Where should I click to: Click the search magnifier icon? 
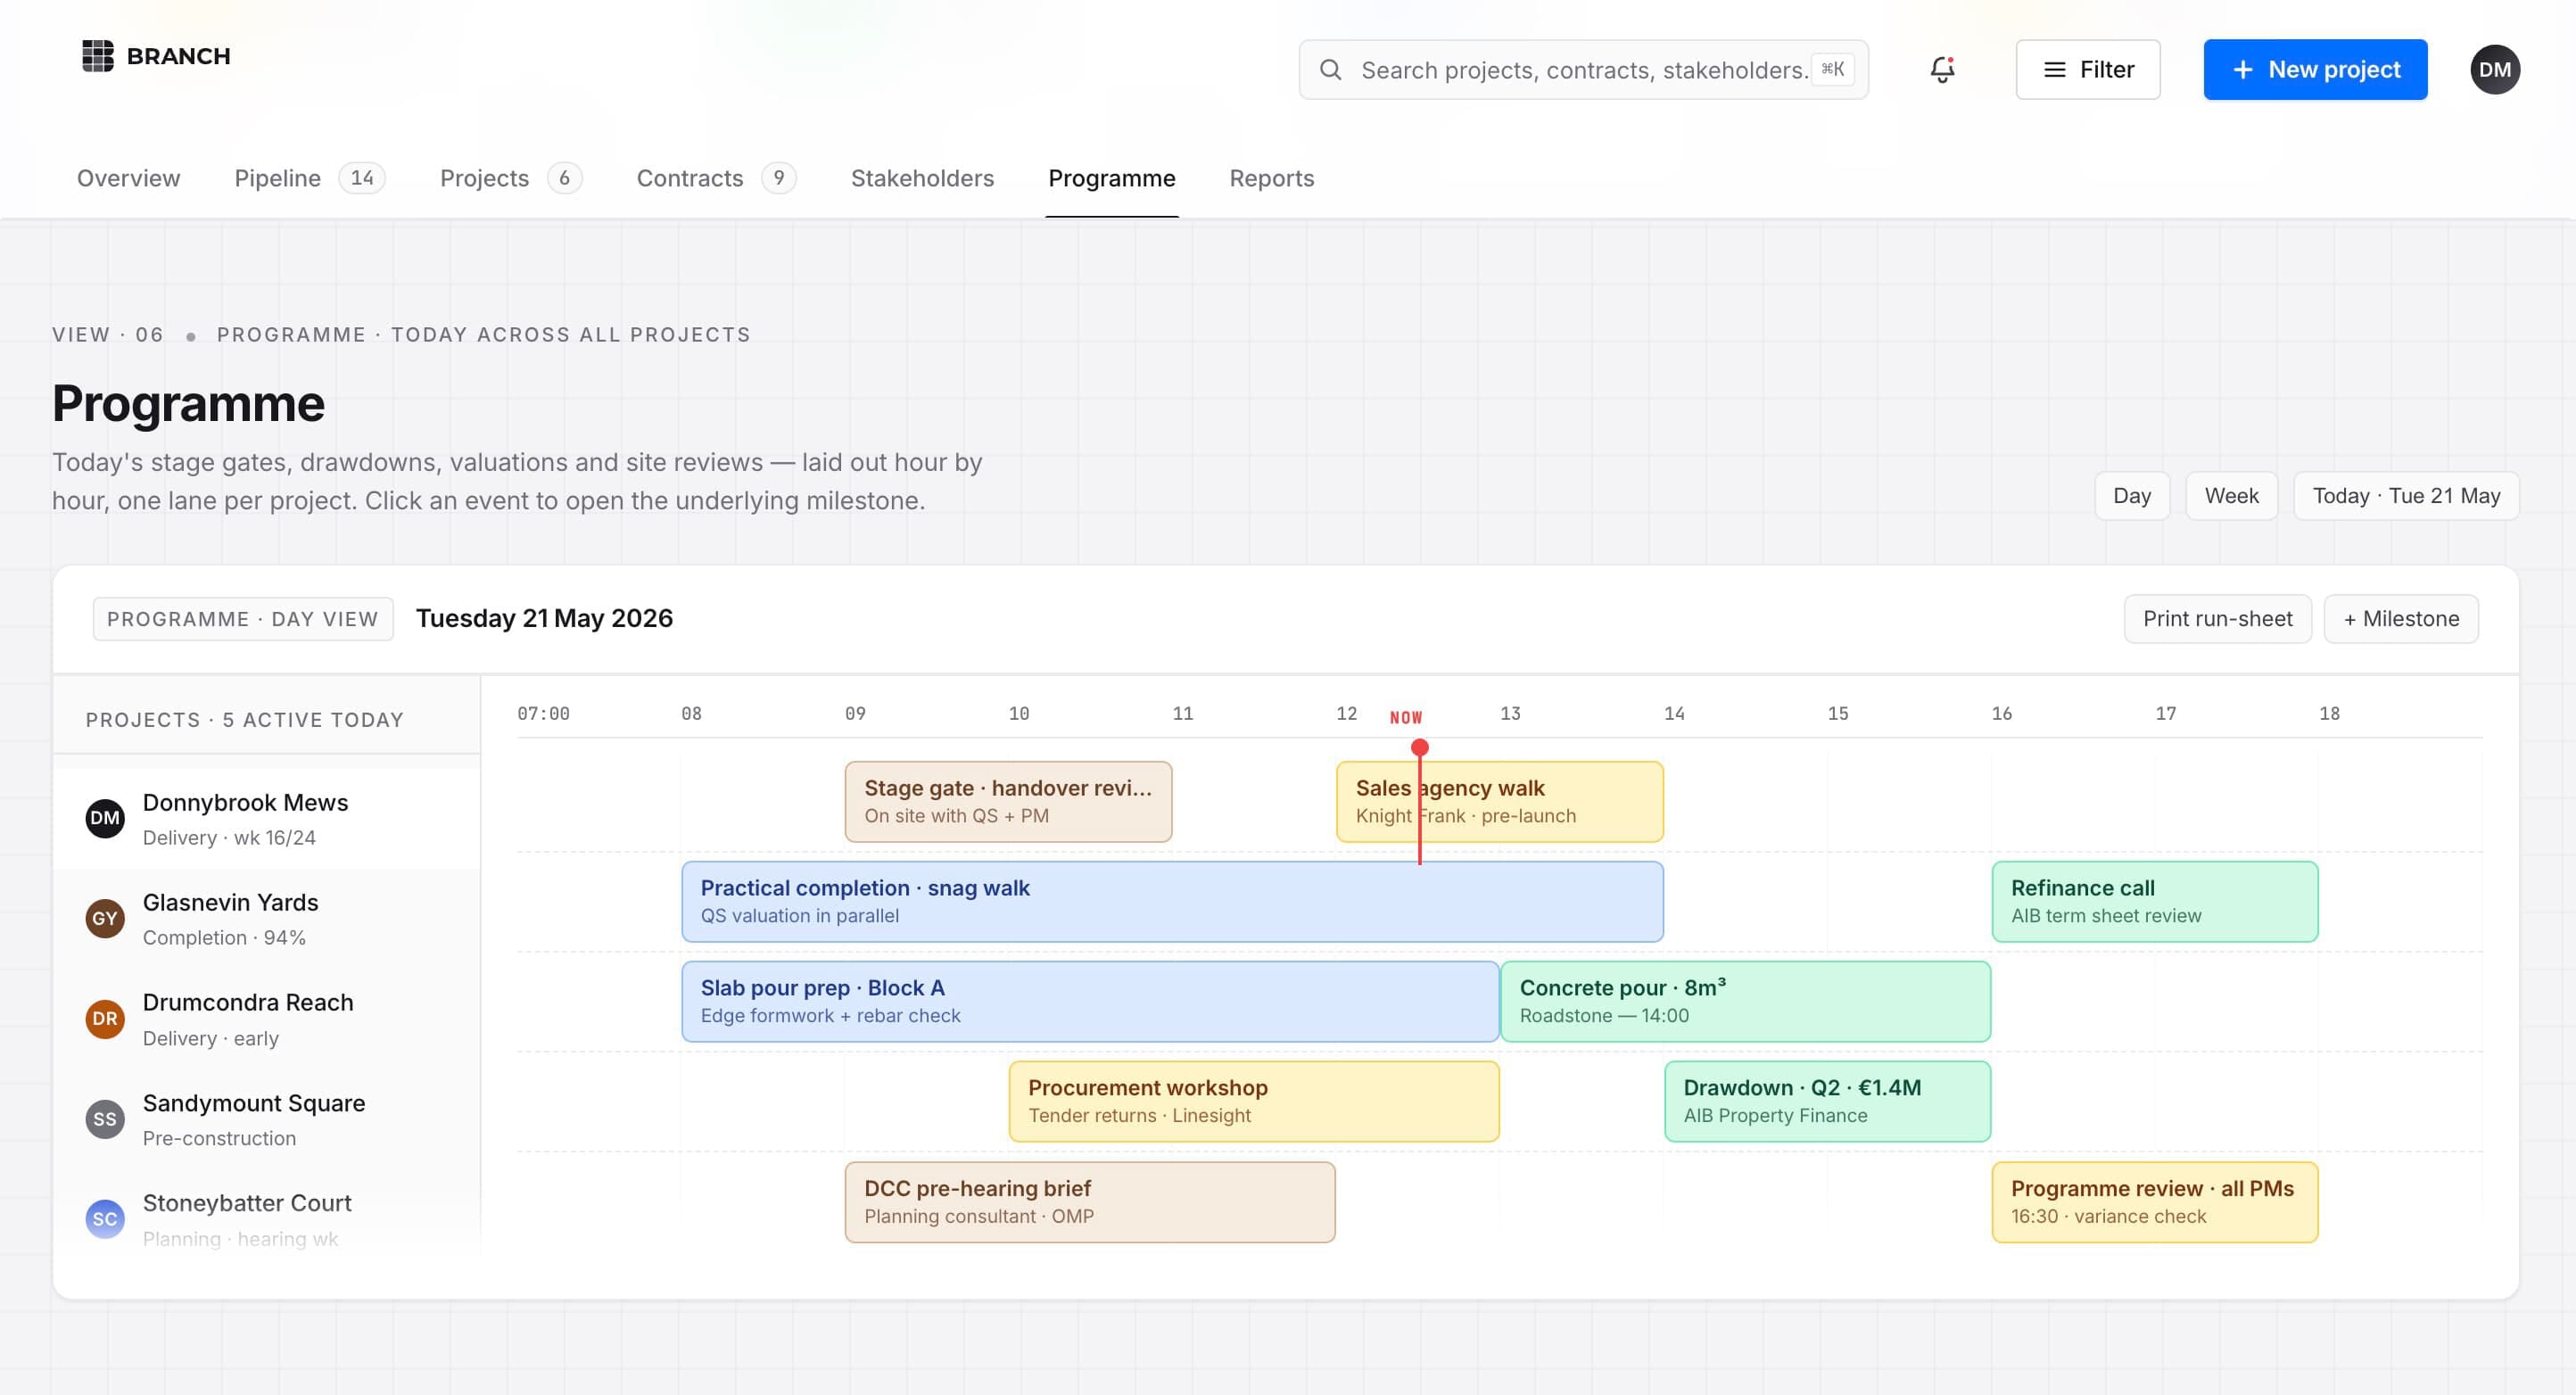click(x=1330, y=70)
